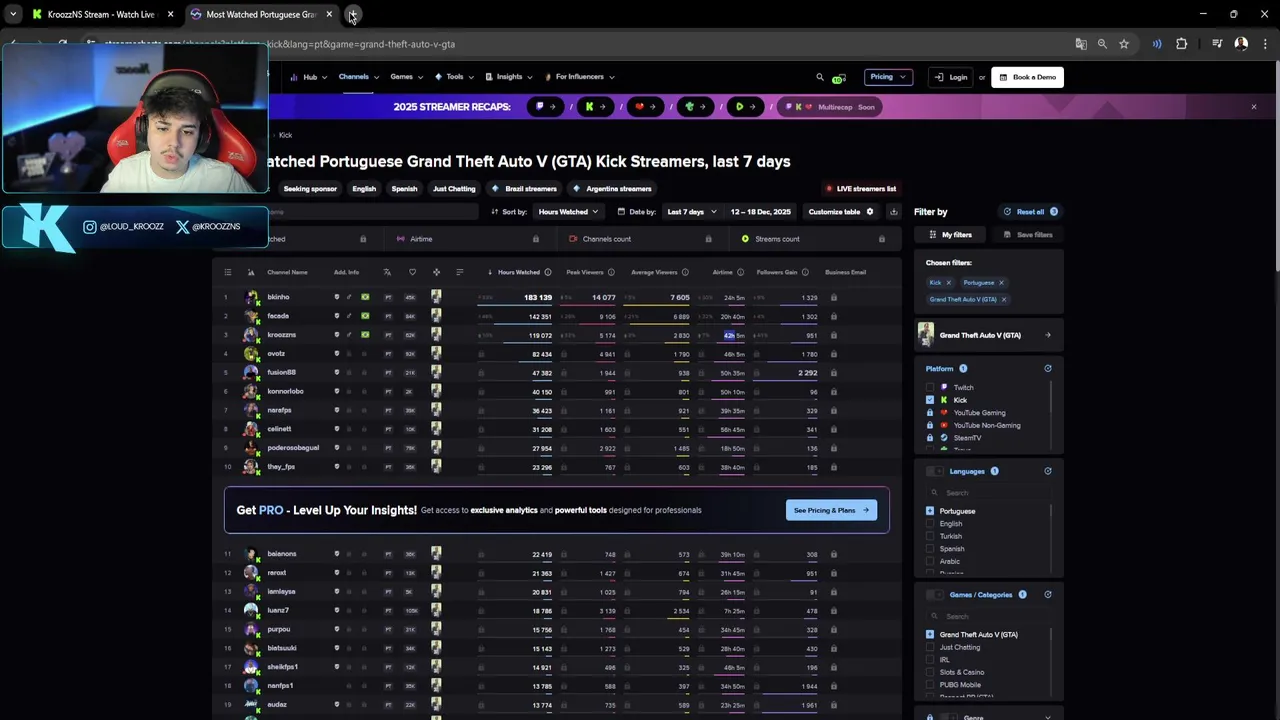
Task: Reset the Games / Categories filter refresh icon
Action: tap(1048, 595)
